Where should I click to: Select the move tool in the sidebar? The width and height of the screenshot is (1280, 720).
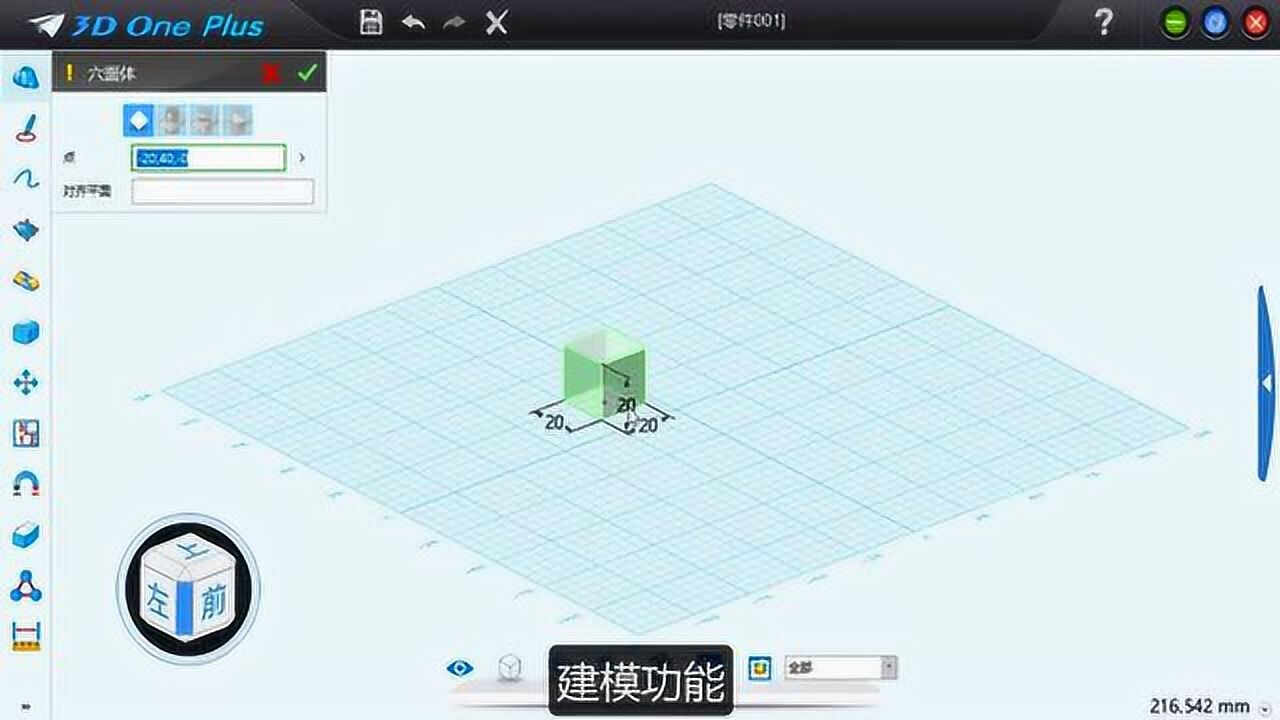[24, 382]
